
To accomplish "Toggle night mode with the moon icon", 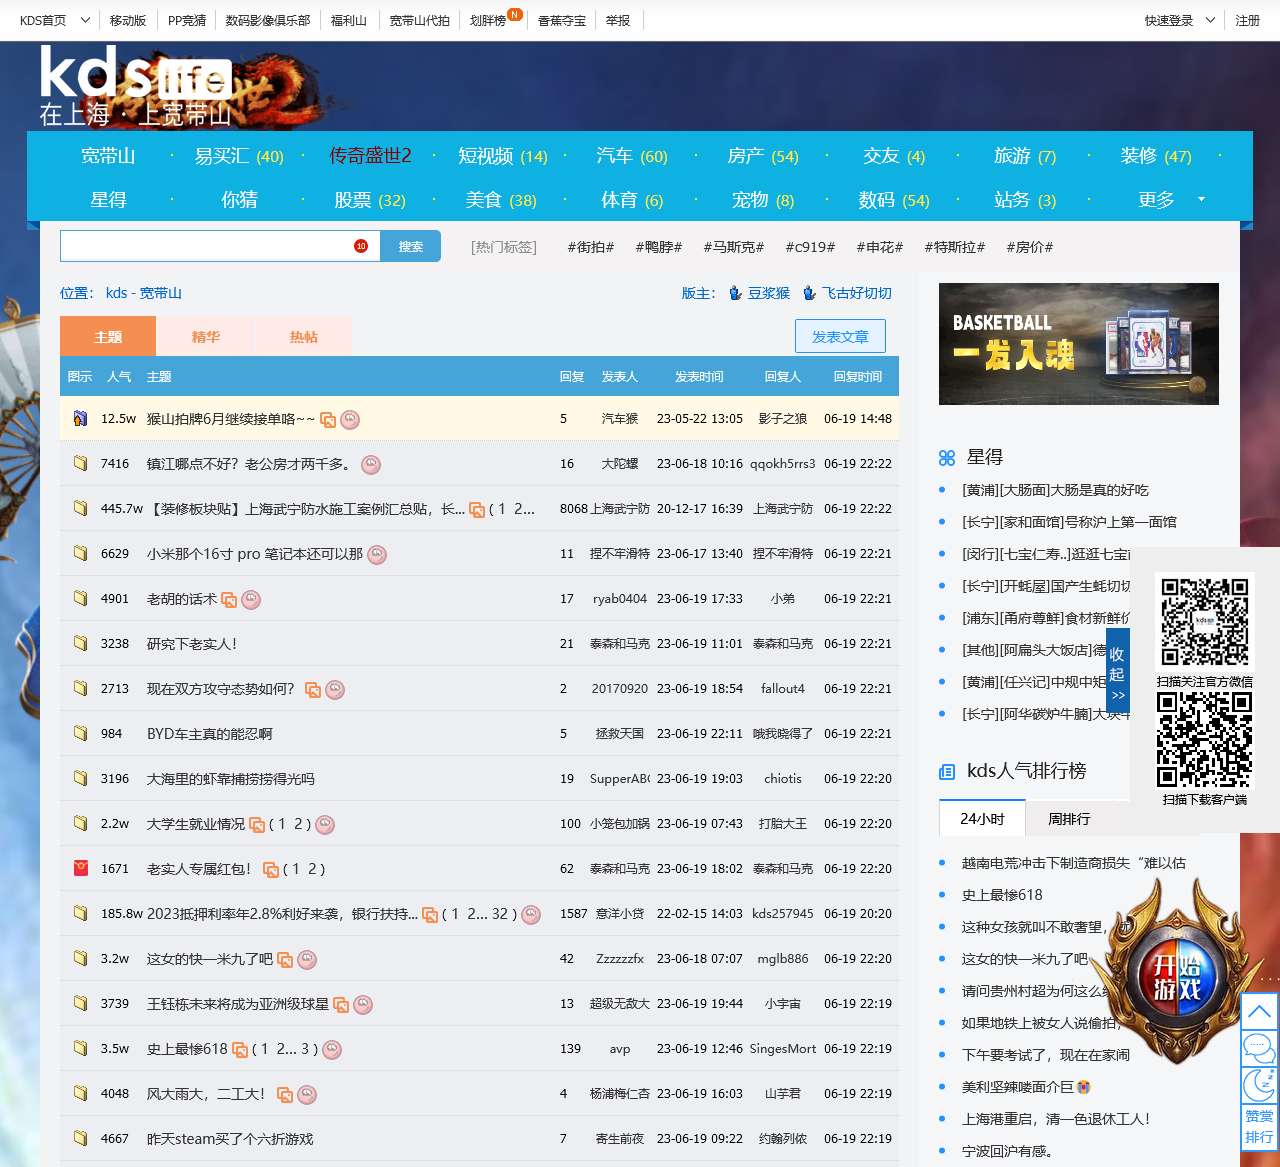I will coord(1259,1084).
